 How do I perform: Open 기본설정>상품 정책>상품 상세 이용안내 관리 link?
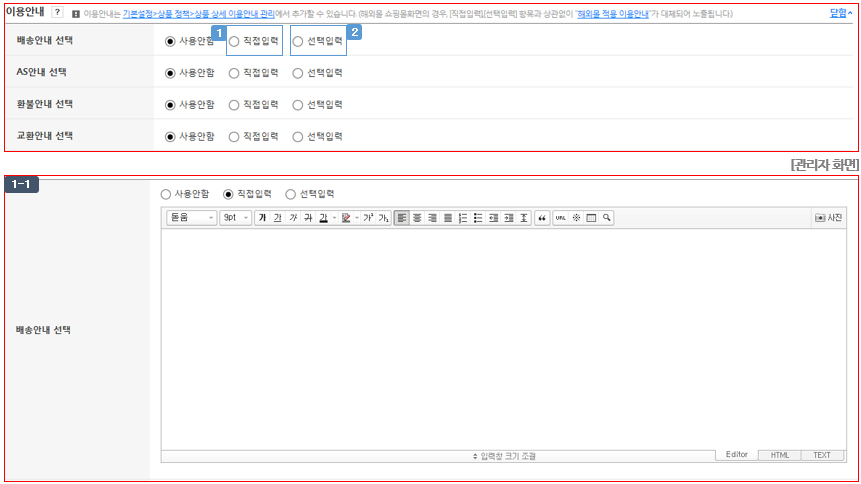pyautogui.click(x=198, y=14)
